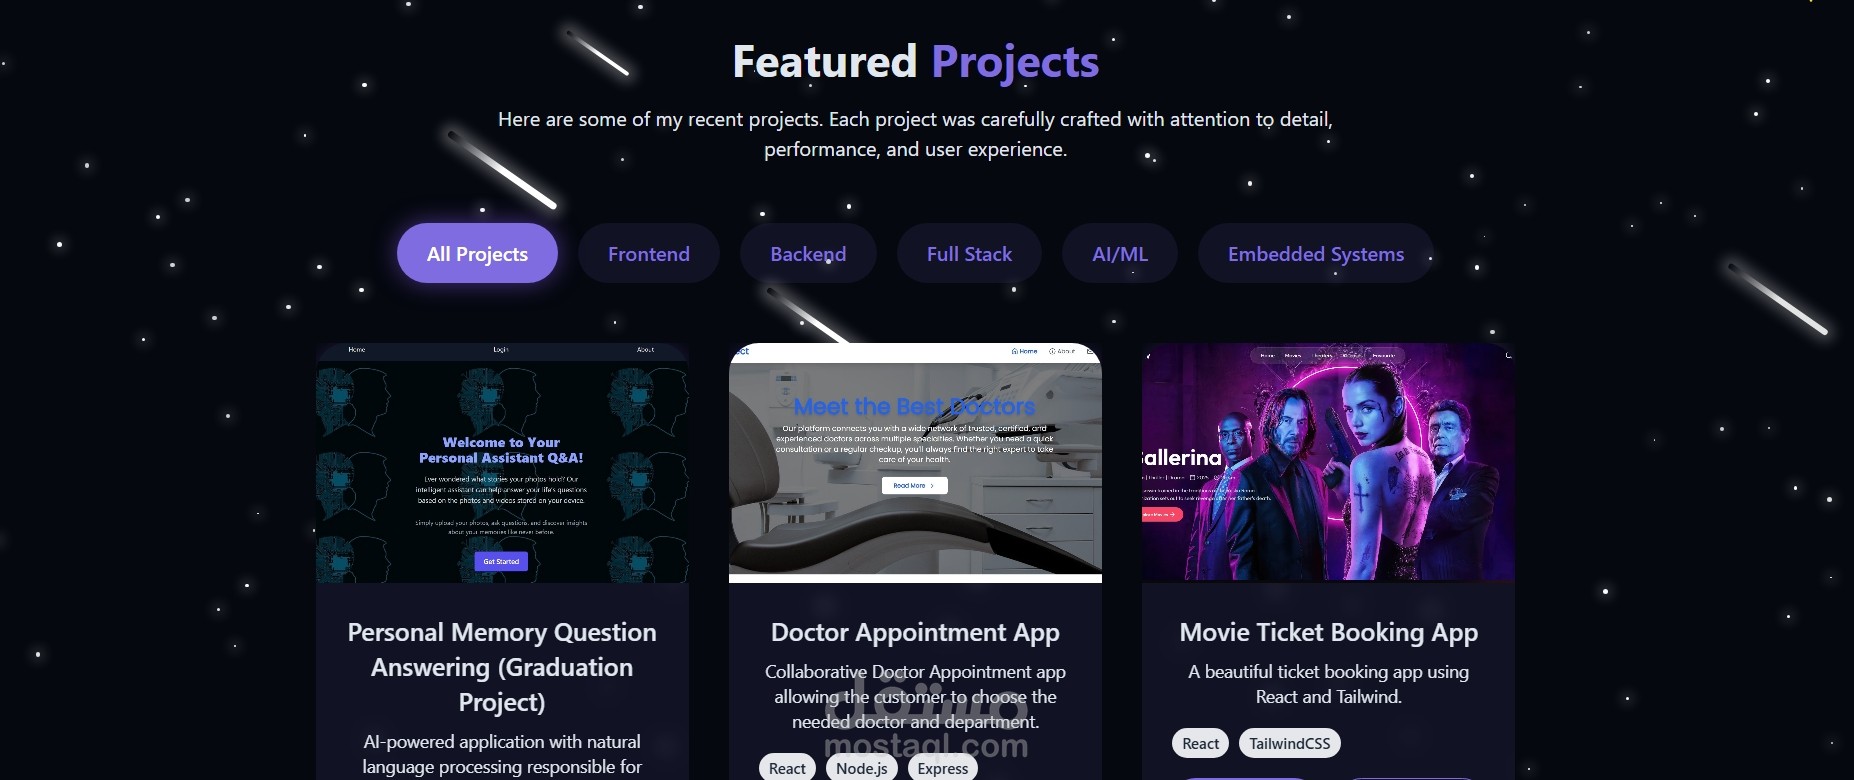Click the React tag under Doctor Appointment

787,768
